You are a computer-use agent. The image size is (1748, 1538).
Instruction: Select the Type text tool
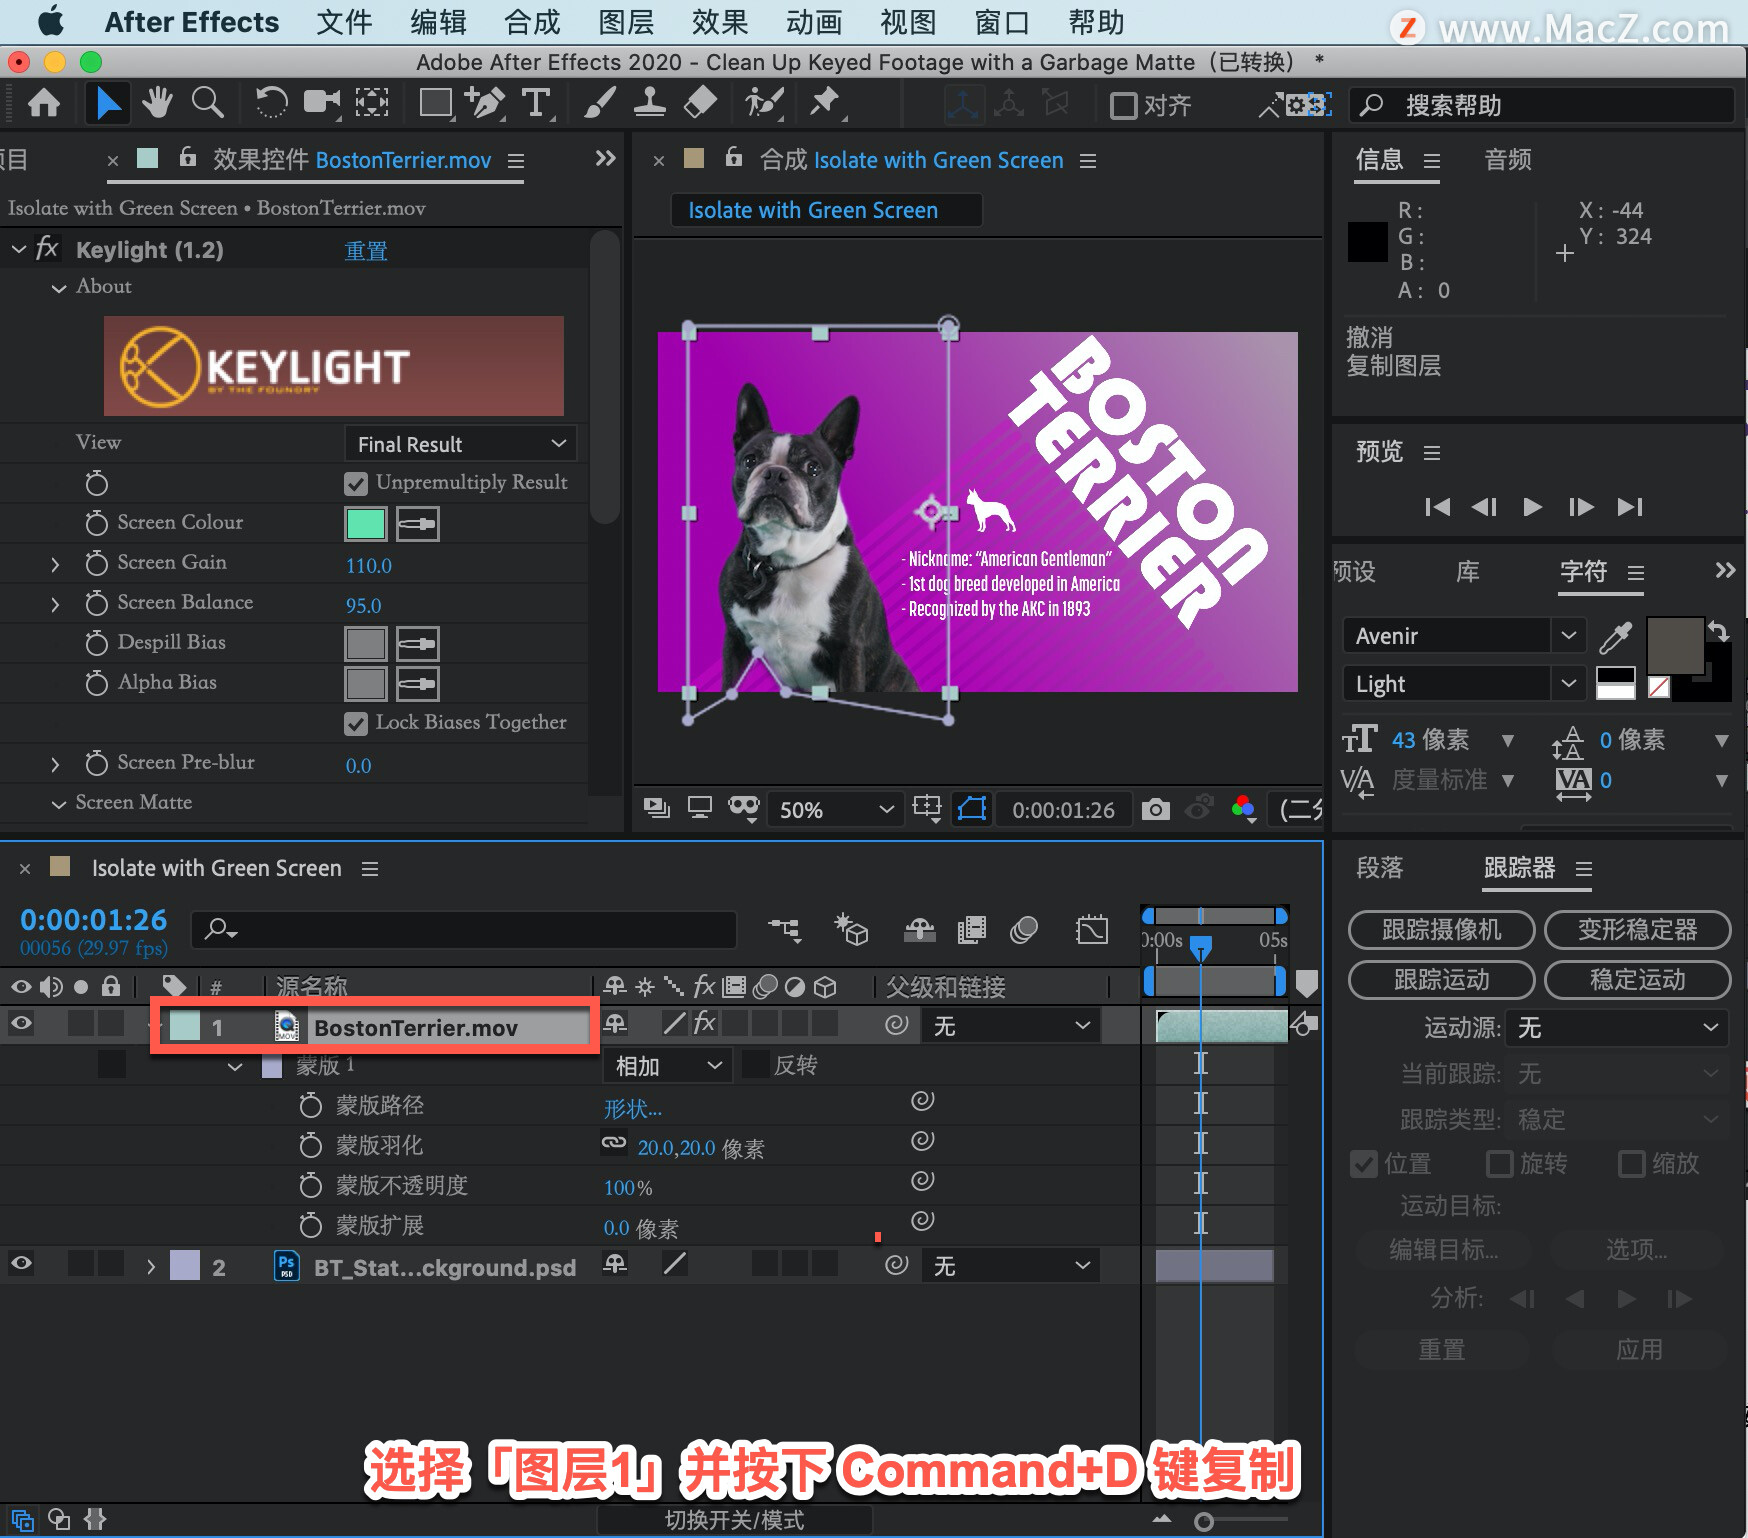[x=536, y=102]
